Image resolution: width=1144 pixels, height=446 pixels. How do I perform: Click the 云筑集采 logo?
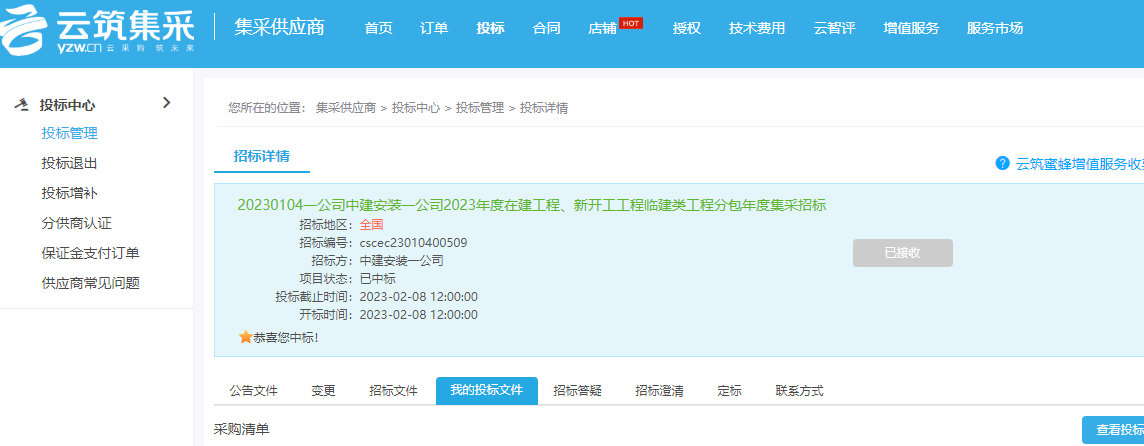point(98,28)
